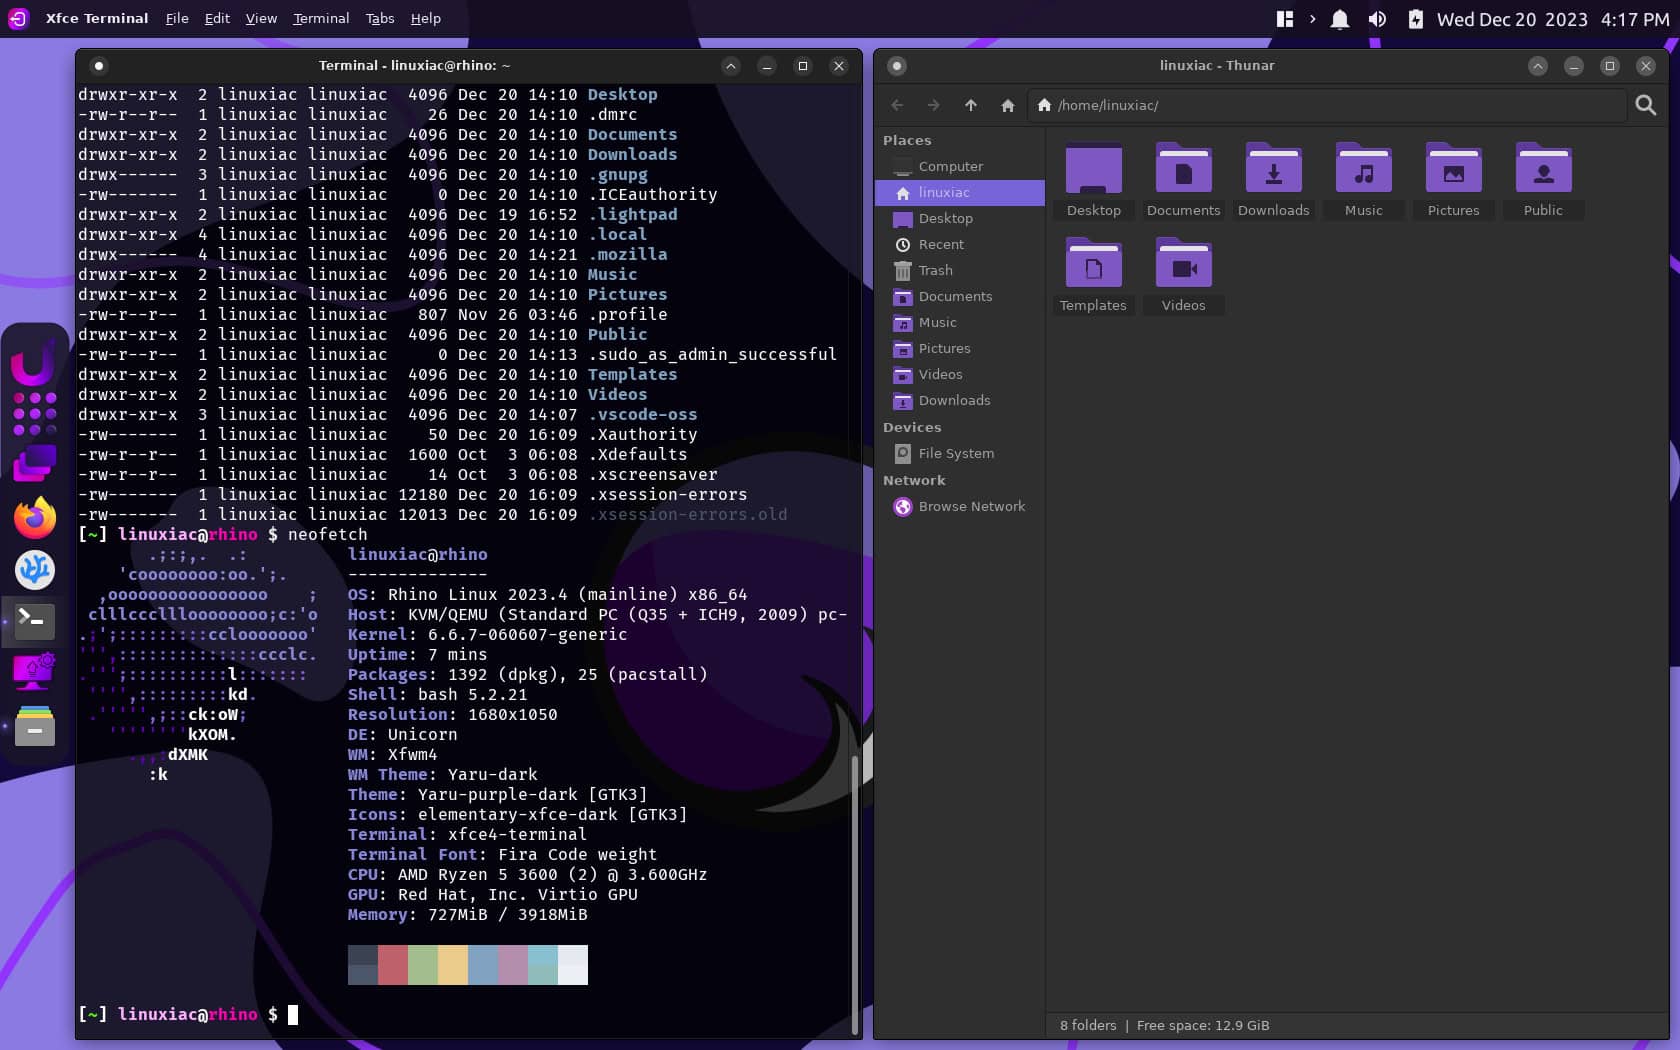Image resolution: width=1680 pixels, height=1050 pixels.
Task: Go up one directory using Thunar's up arrow
Action: (970, 105)
